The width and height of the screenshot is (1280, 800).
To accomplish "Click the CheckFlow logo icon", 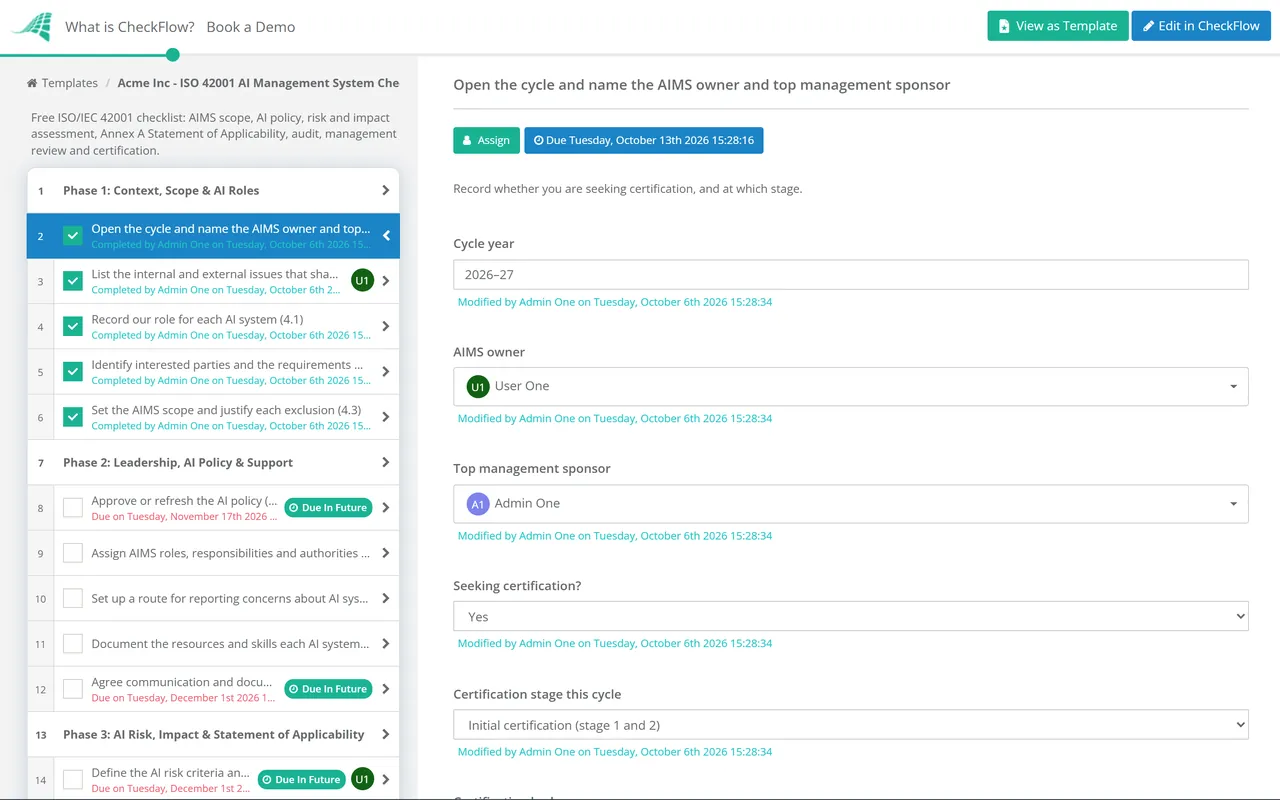I will 31,26.
